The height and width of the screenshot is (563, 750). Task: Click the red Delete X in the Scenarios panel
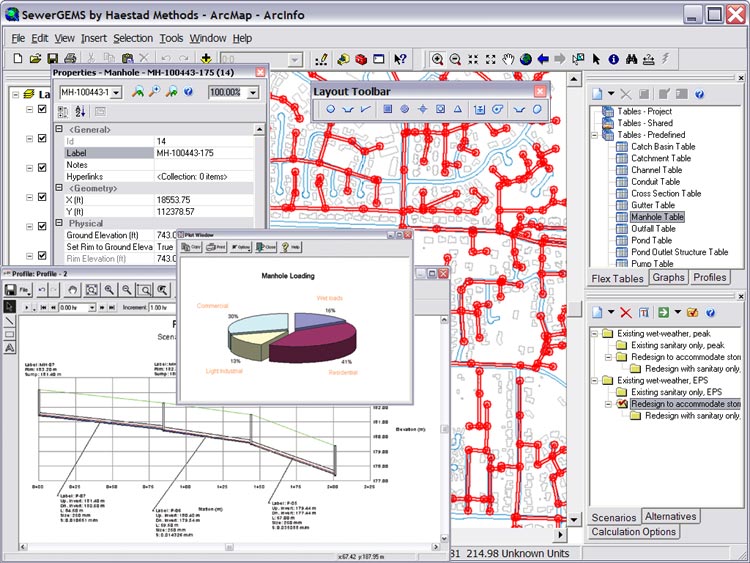[x=626, y=312]
